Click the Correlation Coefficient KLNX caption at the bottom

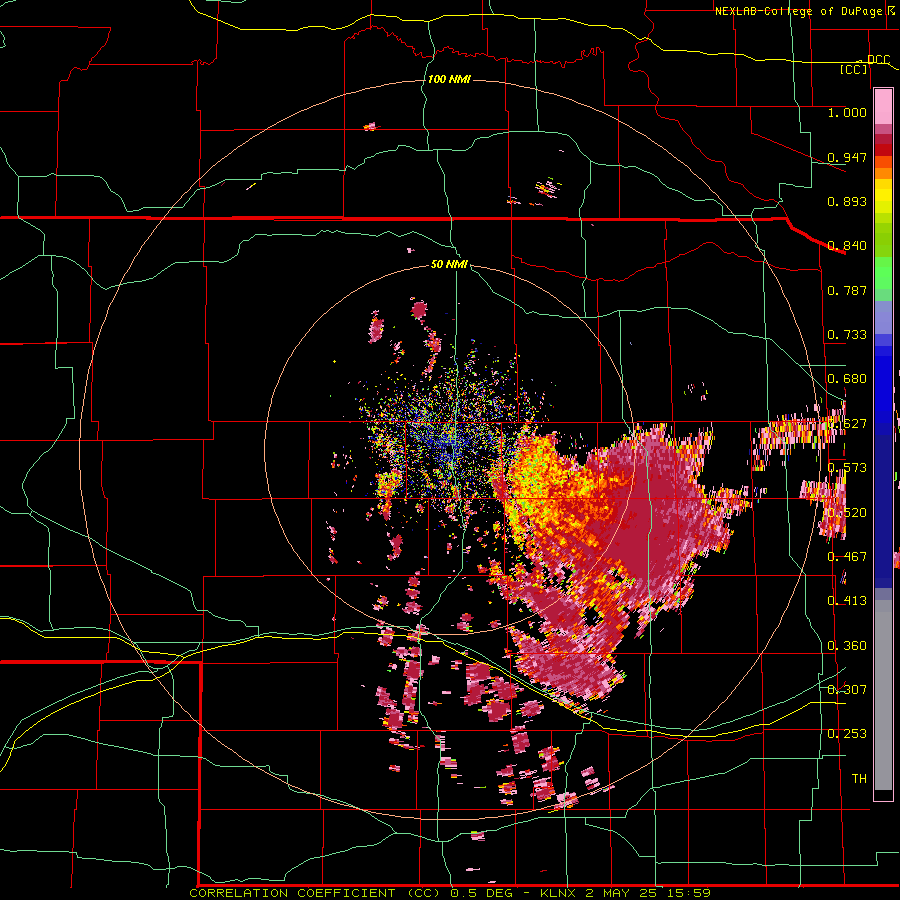[x=450, y=893]
